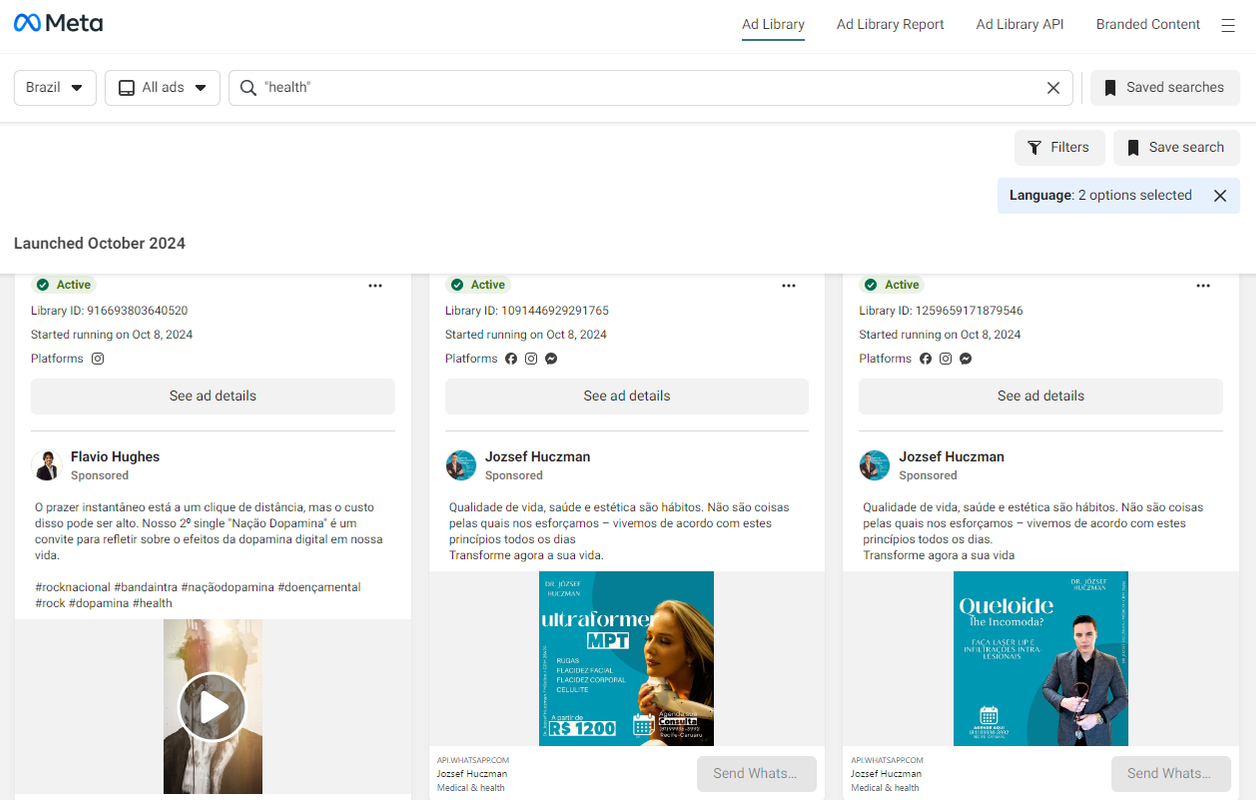
Task: Click the Save search button
Action: (1176, 148)
